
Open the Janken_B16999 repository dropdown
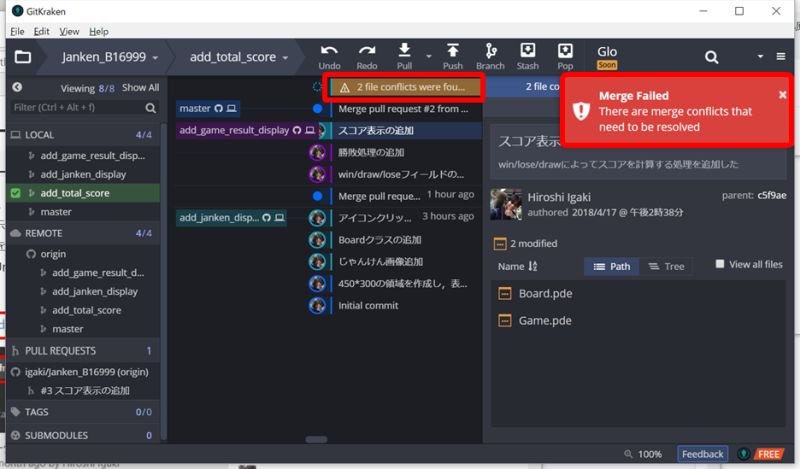click(155, 58)
